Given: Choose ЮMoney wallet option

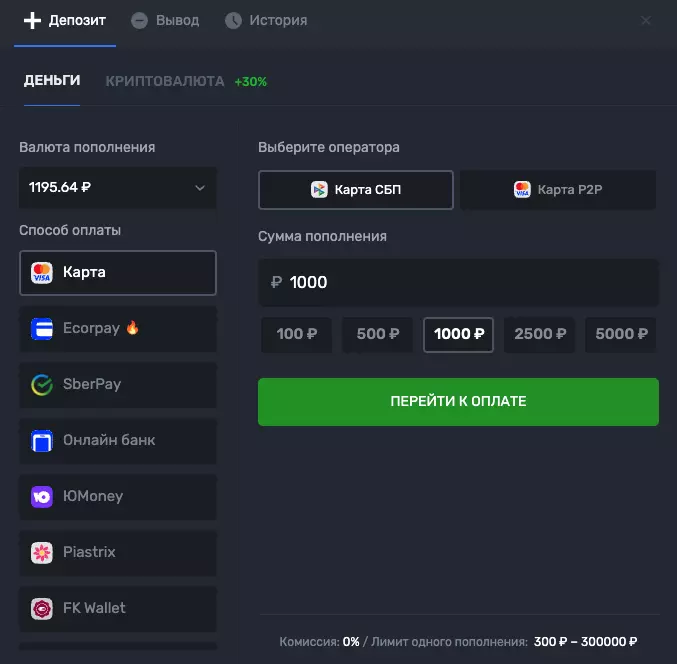Looking at the screenshot, I should tap(117, 496).
